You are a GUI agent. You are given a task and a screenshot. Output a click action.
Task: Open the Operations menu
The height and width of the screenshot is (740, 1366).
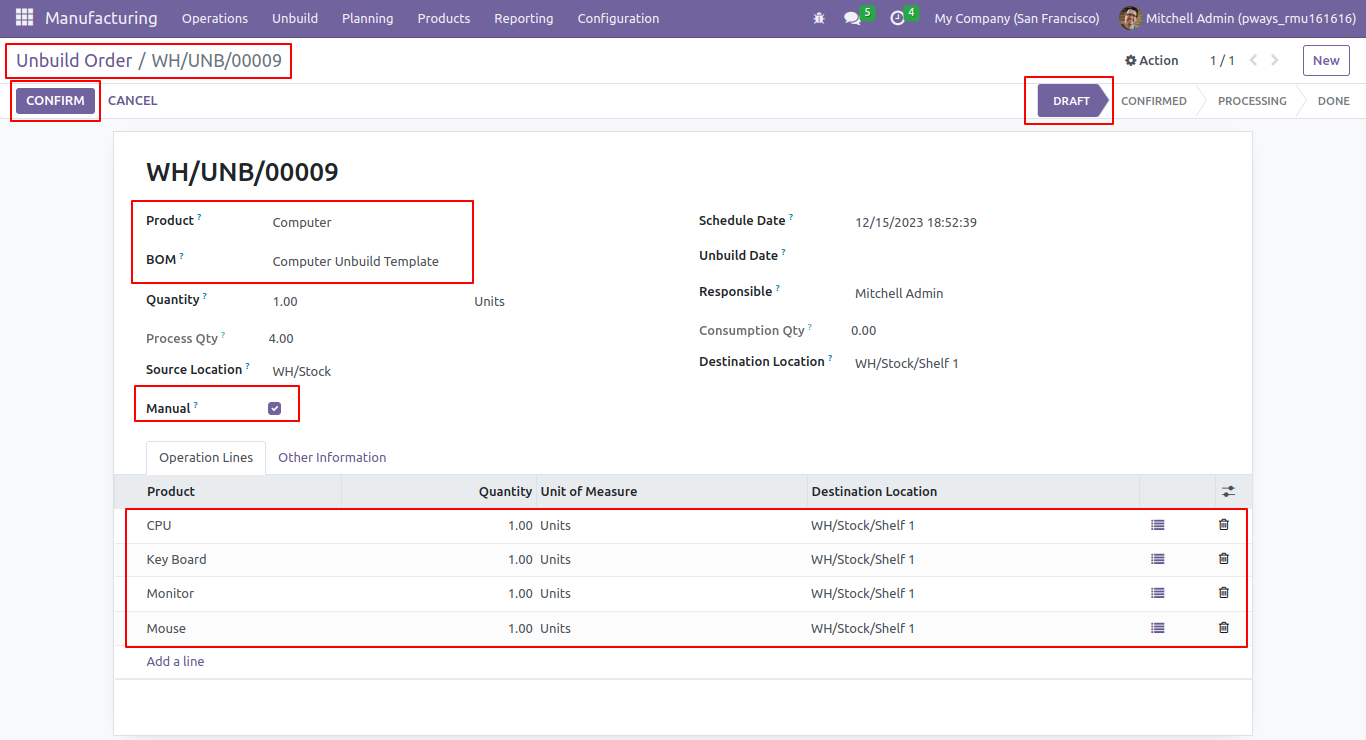pyautogui.click(x=215, y=18)
